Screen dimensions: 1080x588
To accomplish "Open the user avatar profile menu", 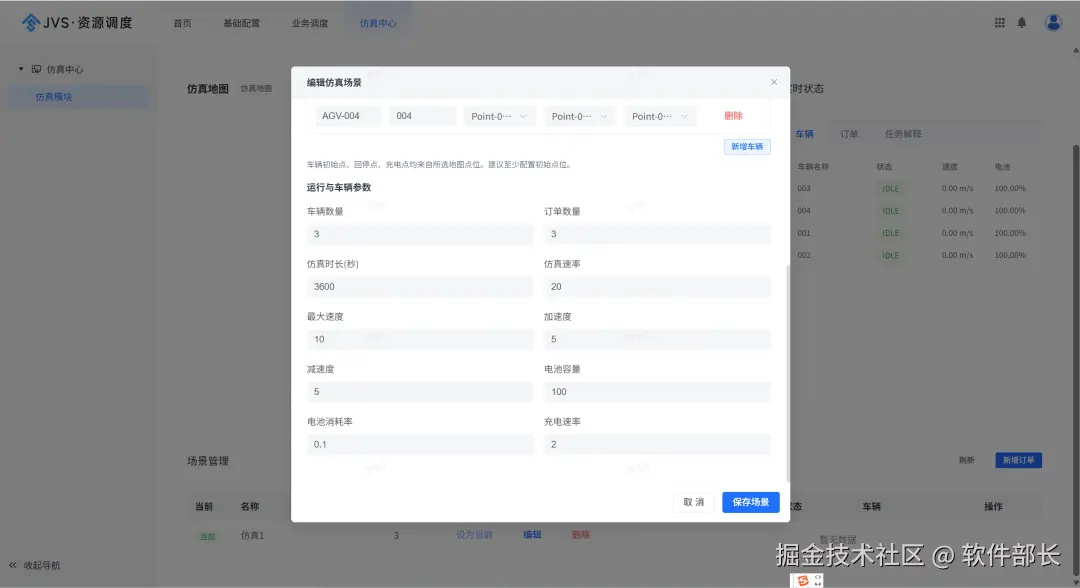I will click(1052, 22).
